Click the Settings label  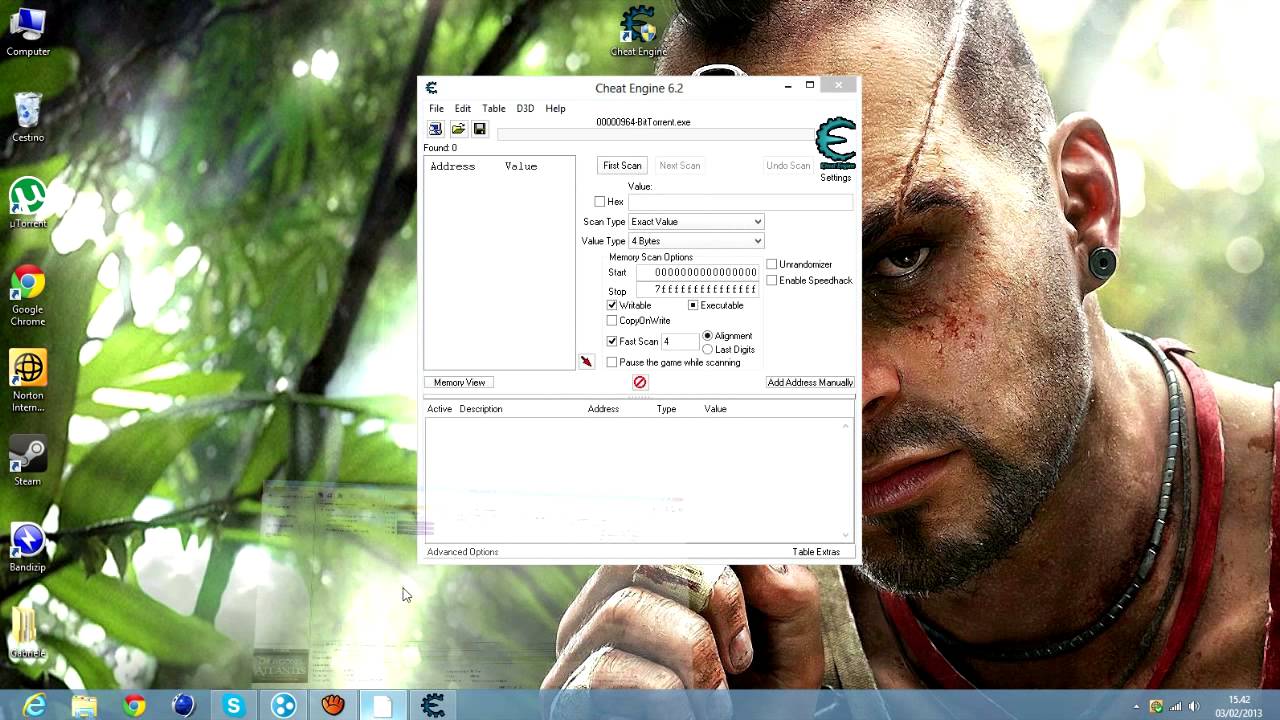coord(836,178)
